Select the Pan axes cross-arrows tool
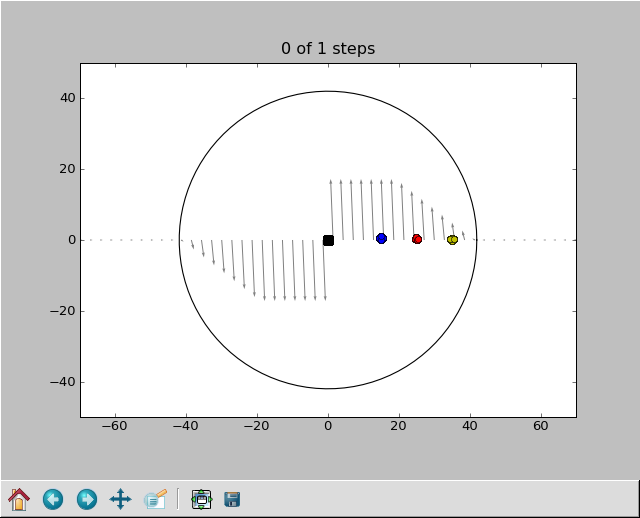 pos(120,499)
